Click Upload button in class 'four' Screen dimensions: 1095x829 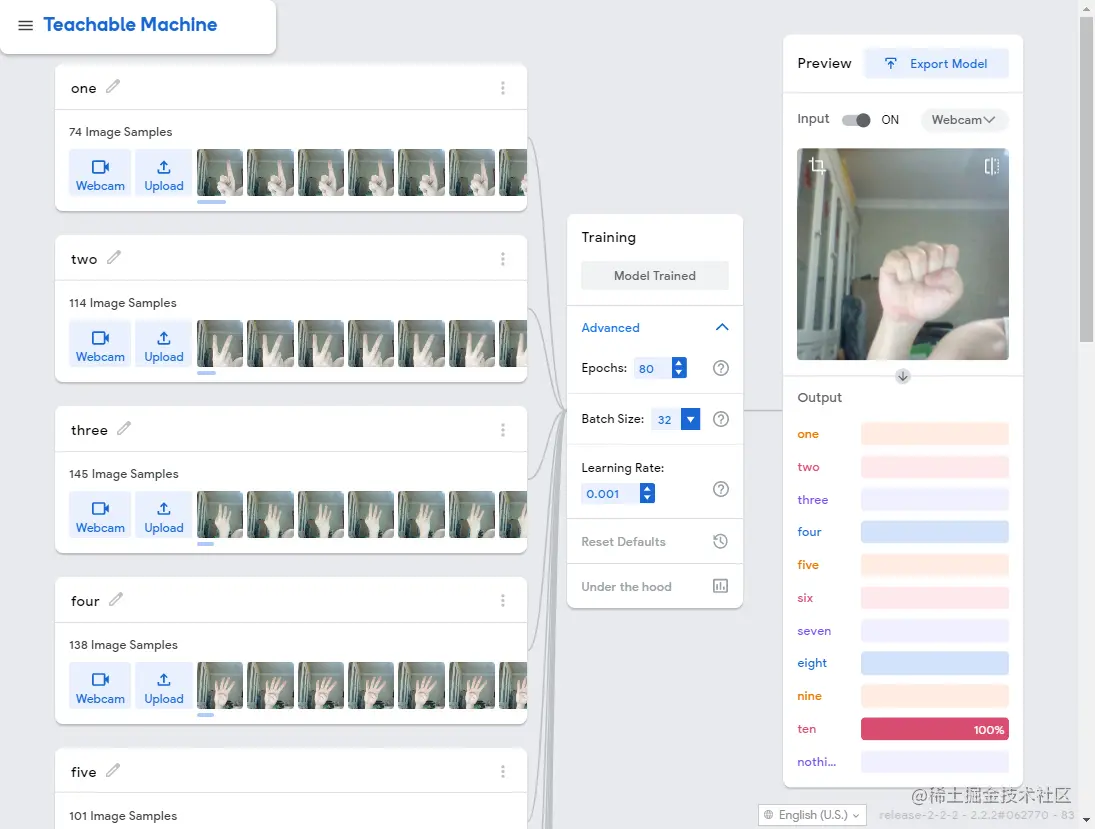click(163, 687)
